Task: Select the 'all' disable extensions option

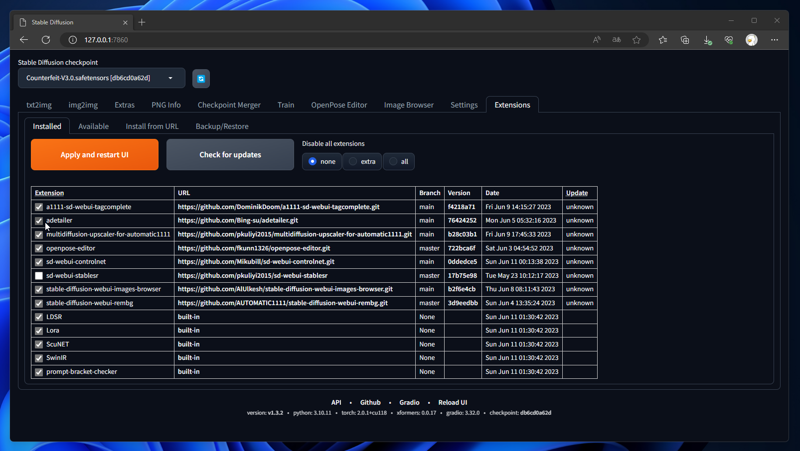Action: click(x=399, y=162)
